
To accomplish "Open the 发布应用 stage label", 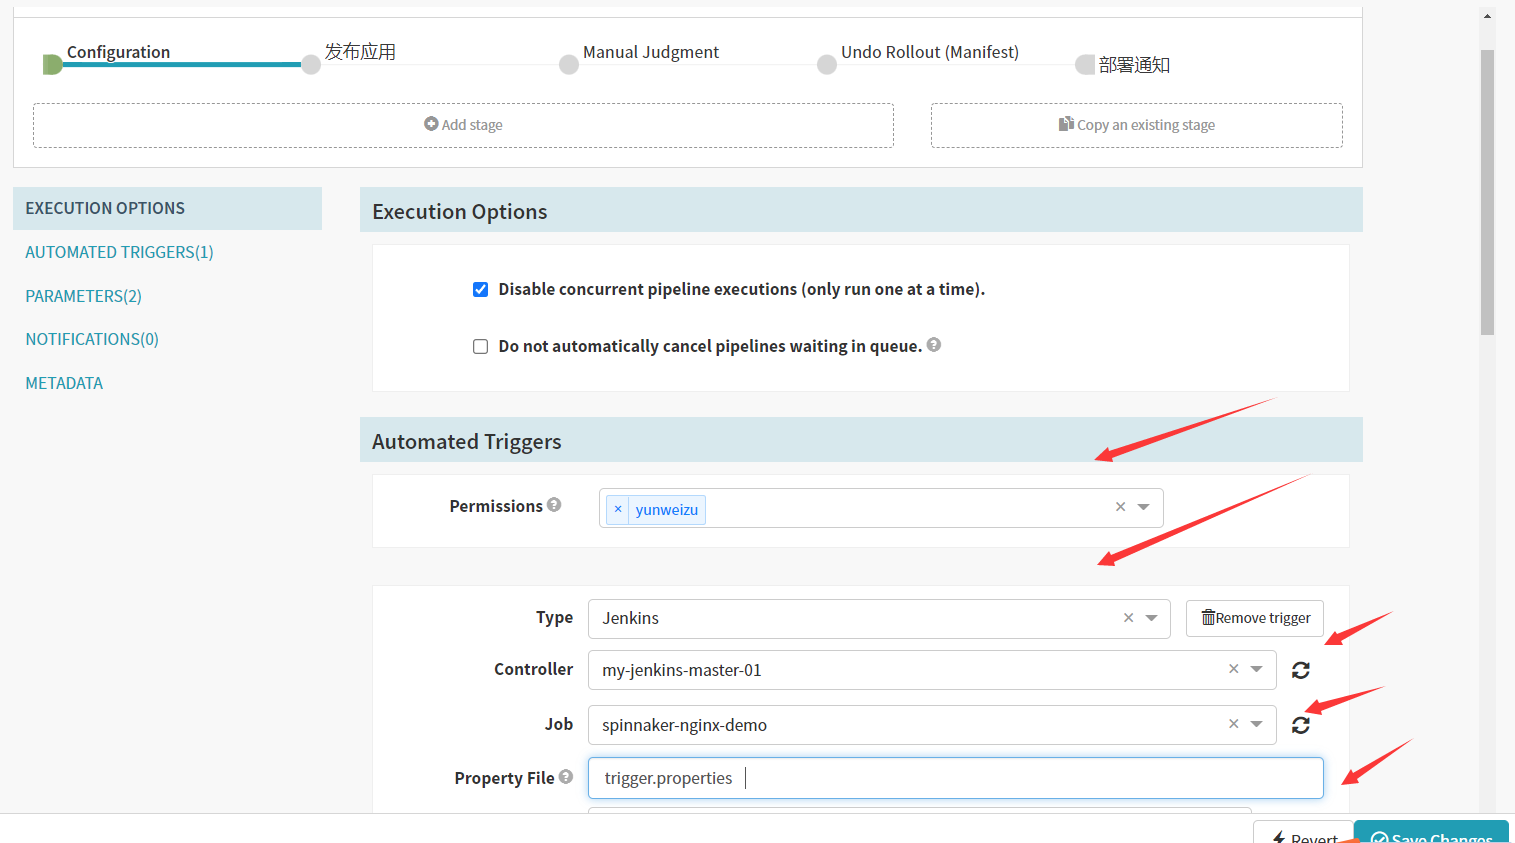I will click(360, 52).
